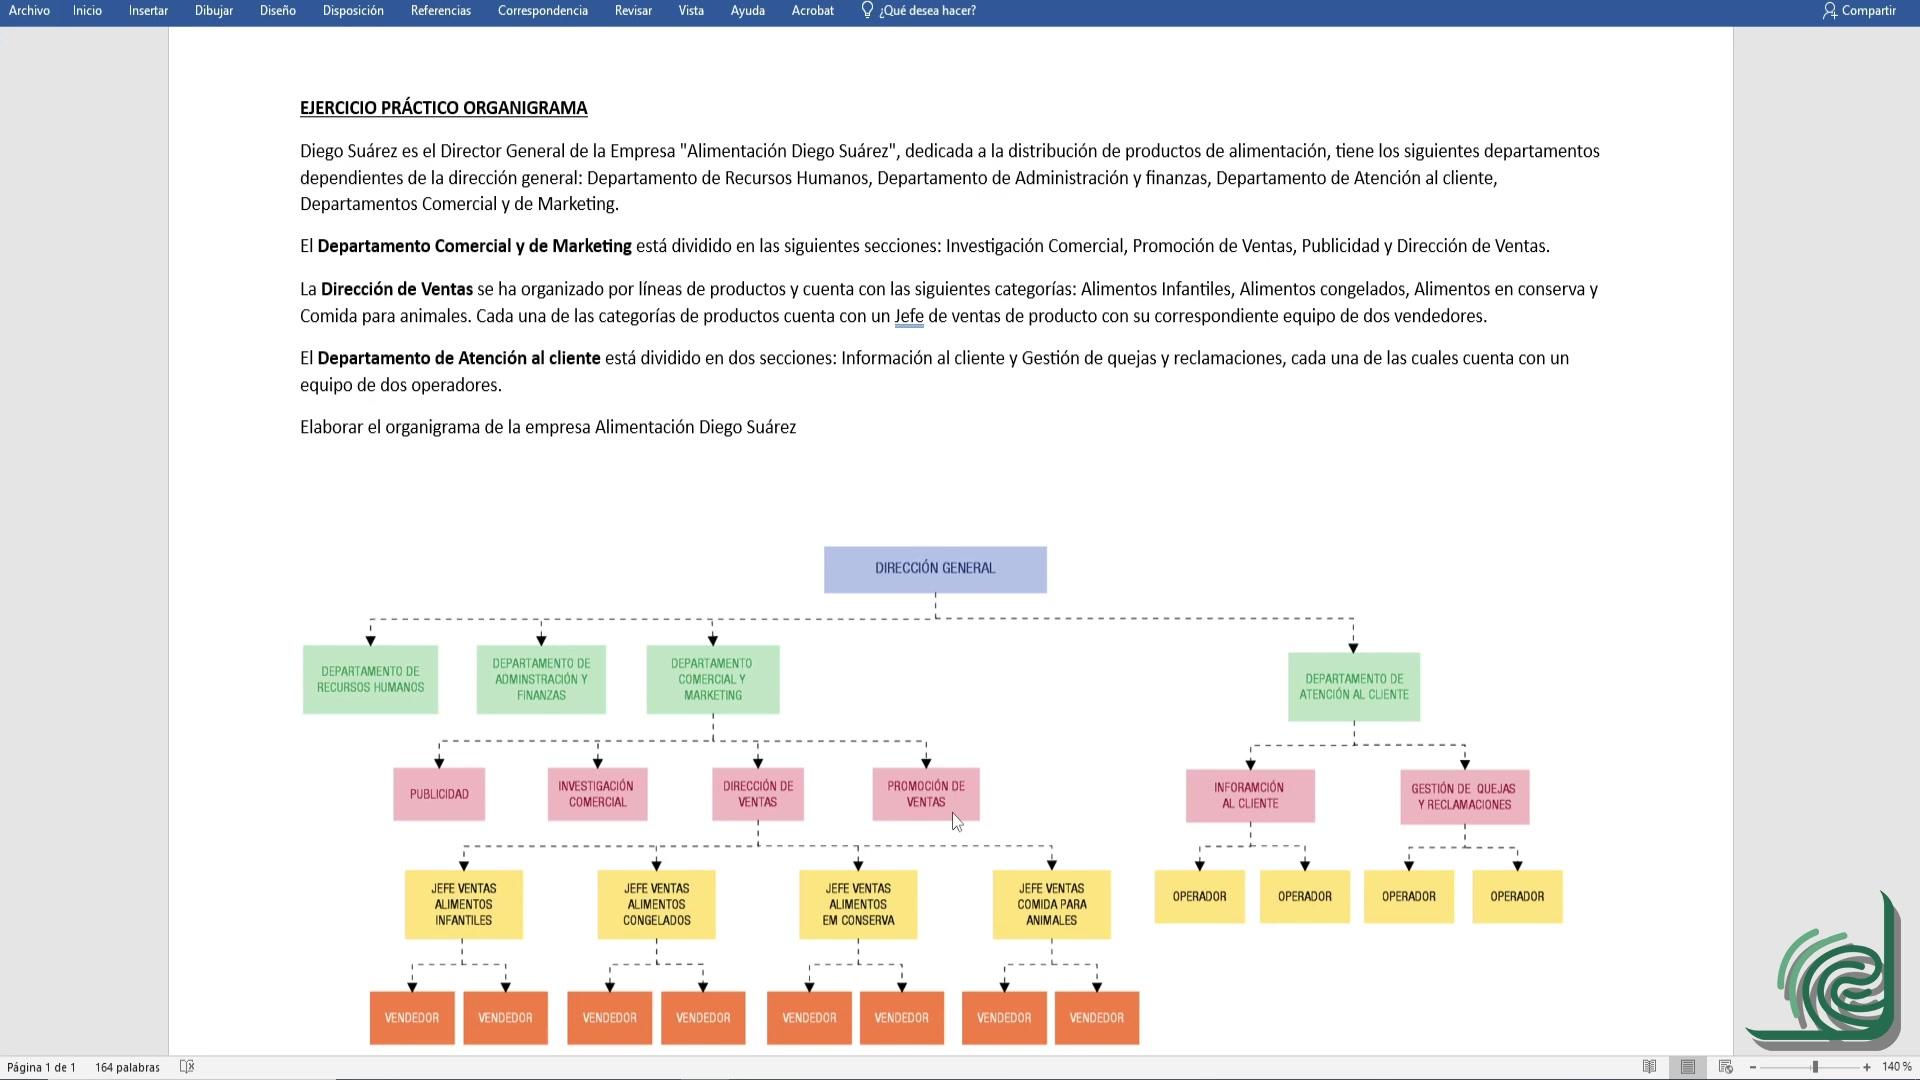
Task: Open the proofing errors status icon
Action: pyautogui.click(x=187, y=1067)
